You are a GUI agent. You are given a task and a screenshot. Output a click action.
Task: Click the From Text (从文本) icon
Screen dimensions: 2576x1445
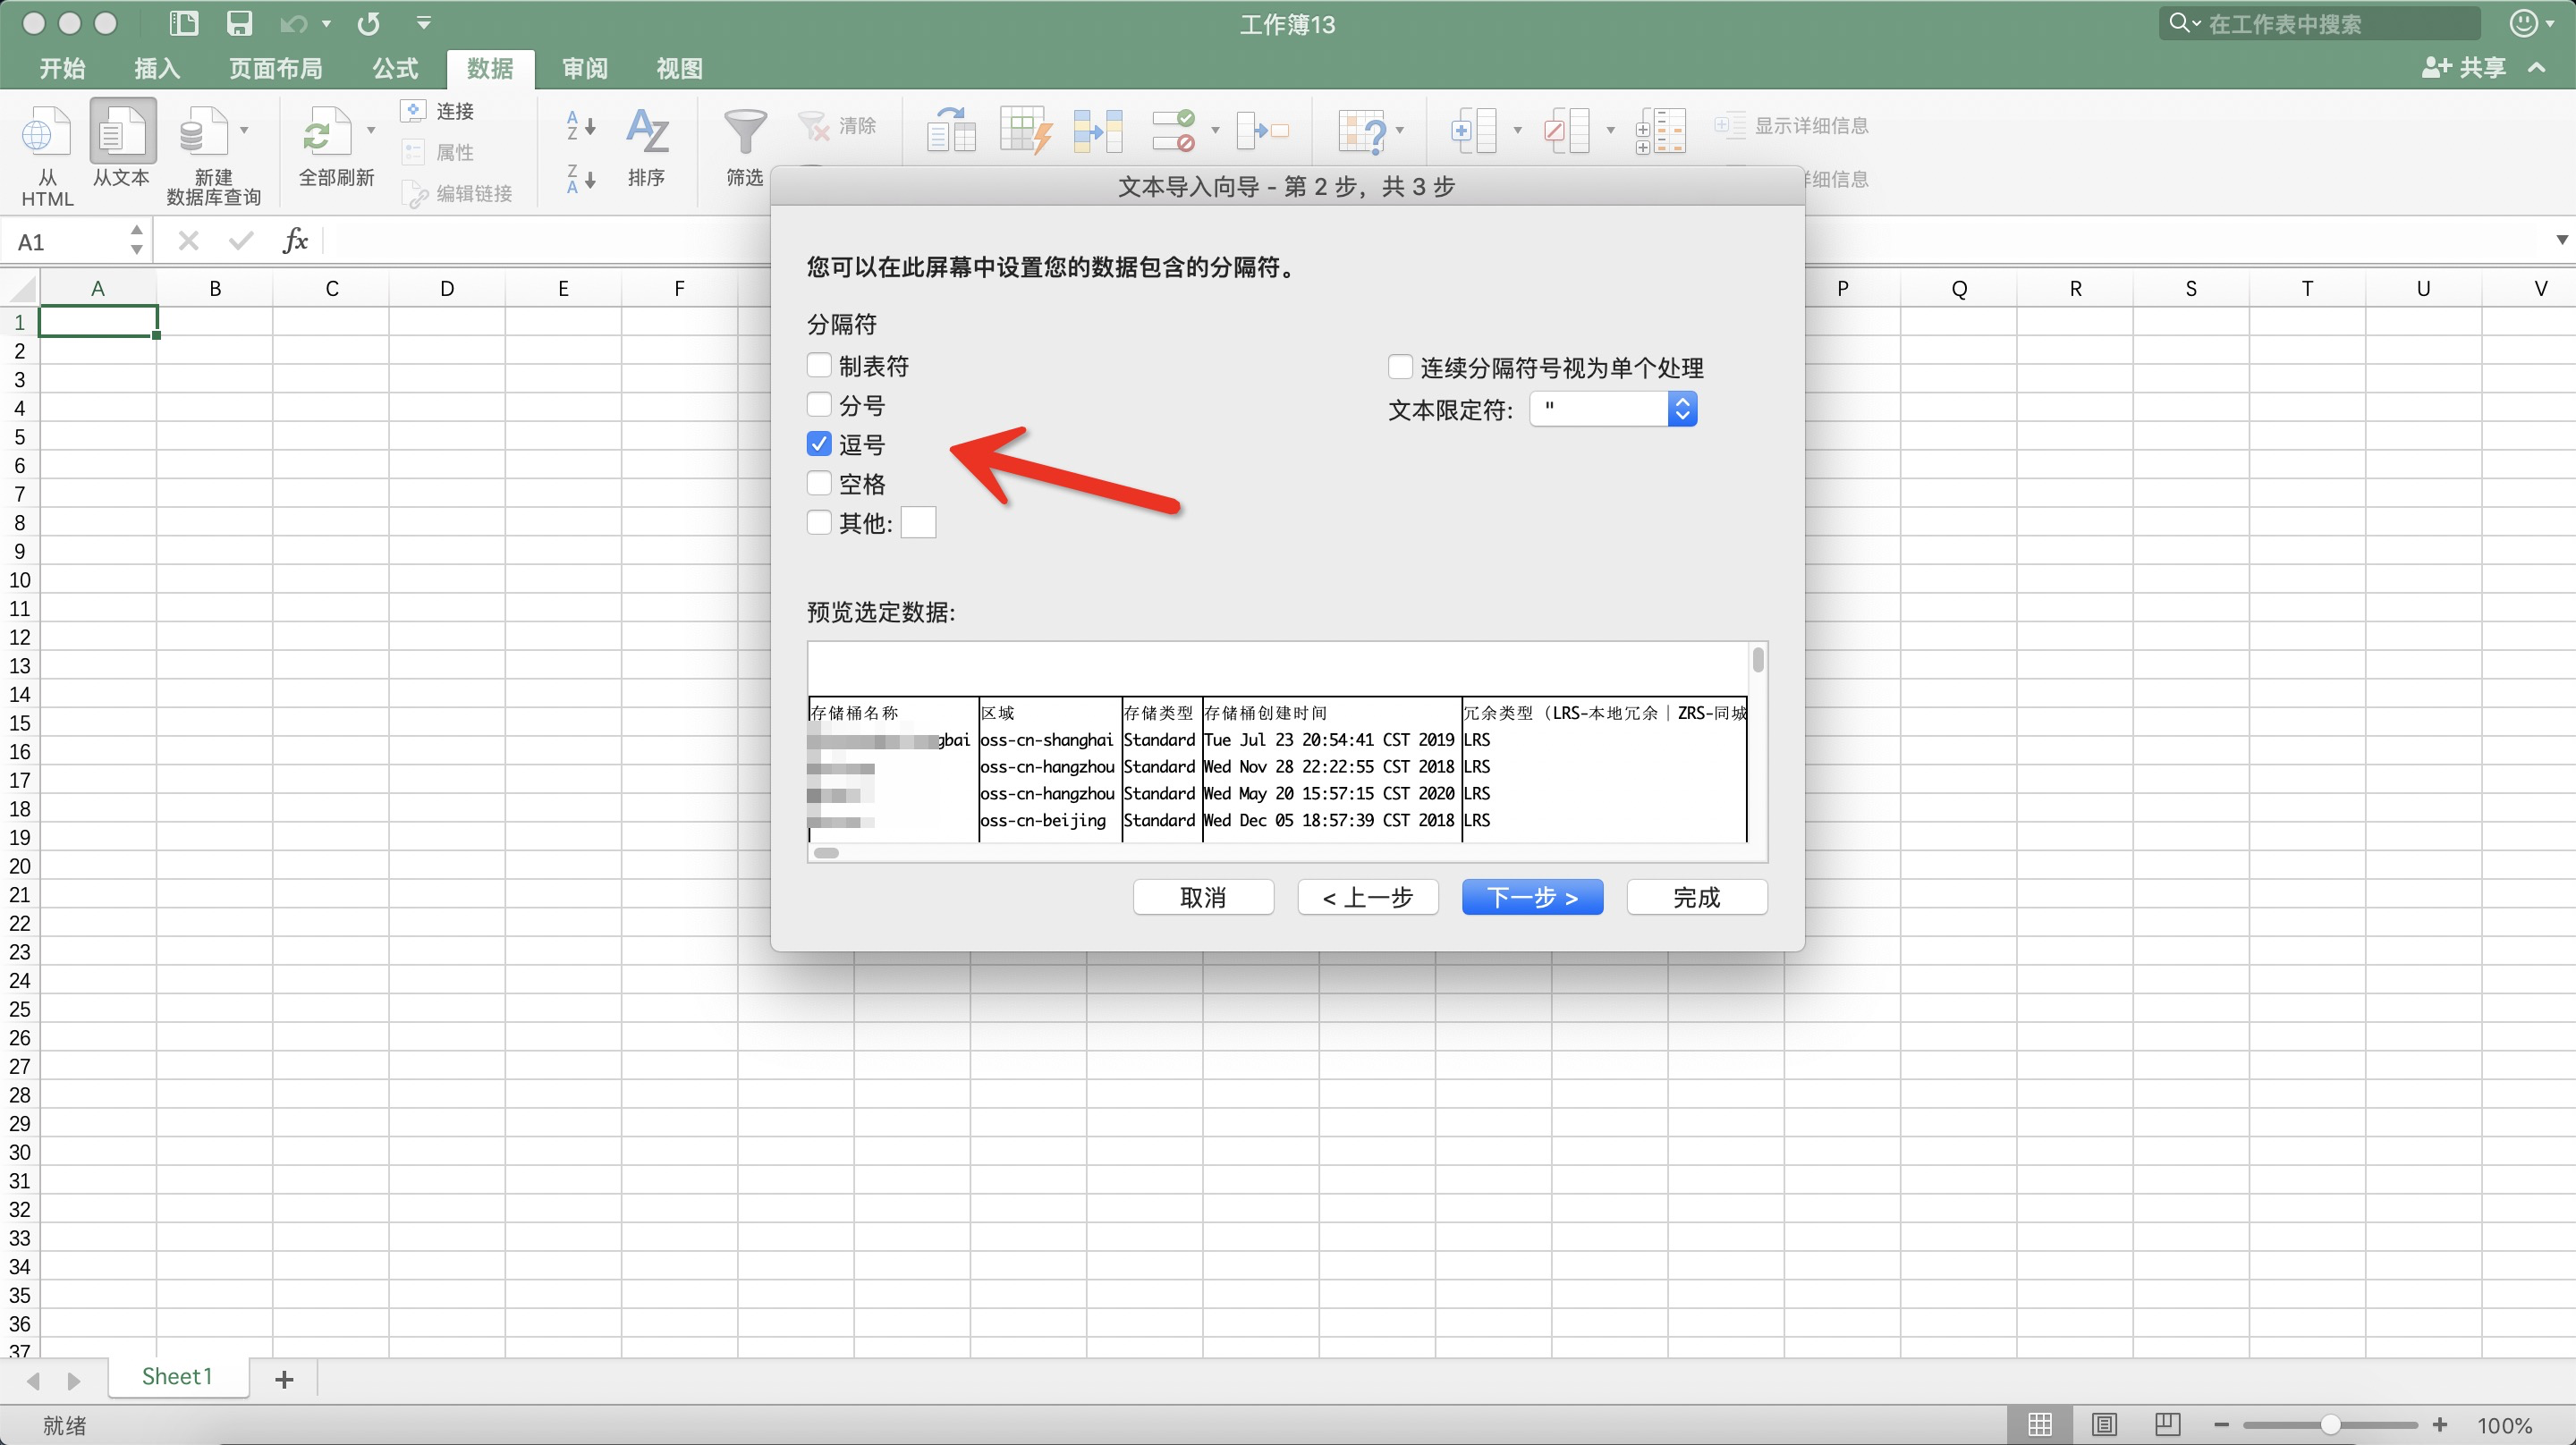pos(122,133)
